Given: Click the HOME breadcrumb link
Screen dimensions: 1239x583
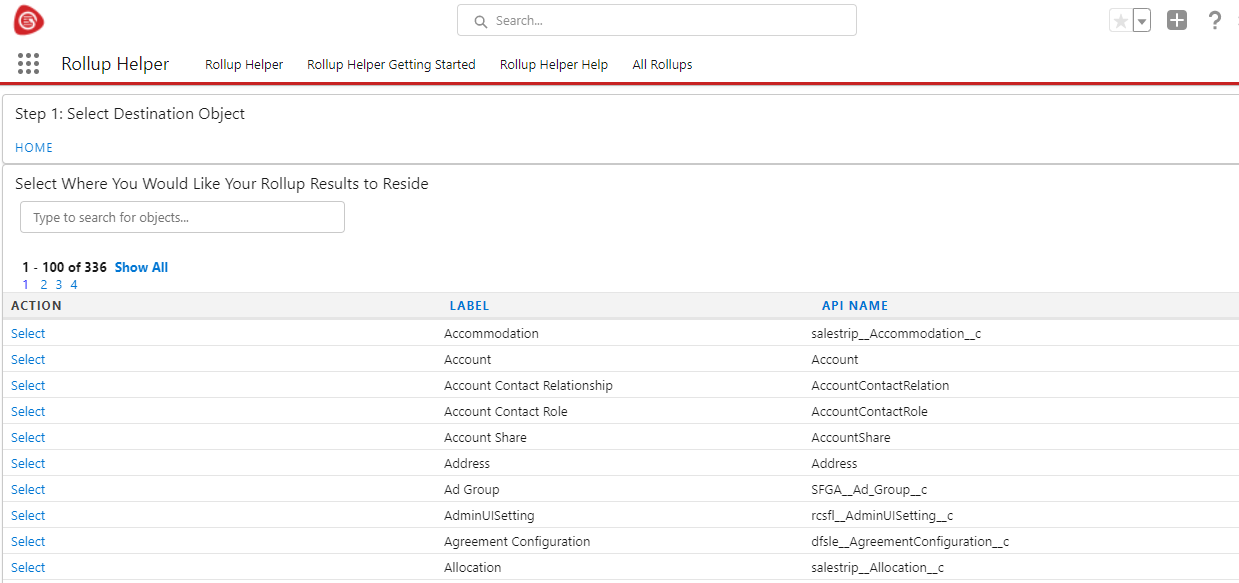Looking at the screenshot, I should pyautogui.click(x=34, y=147).
